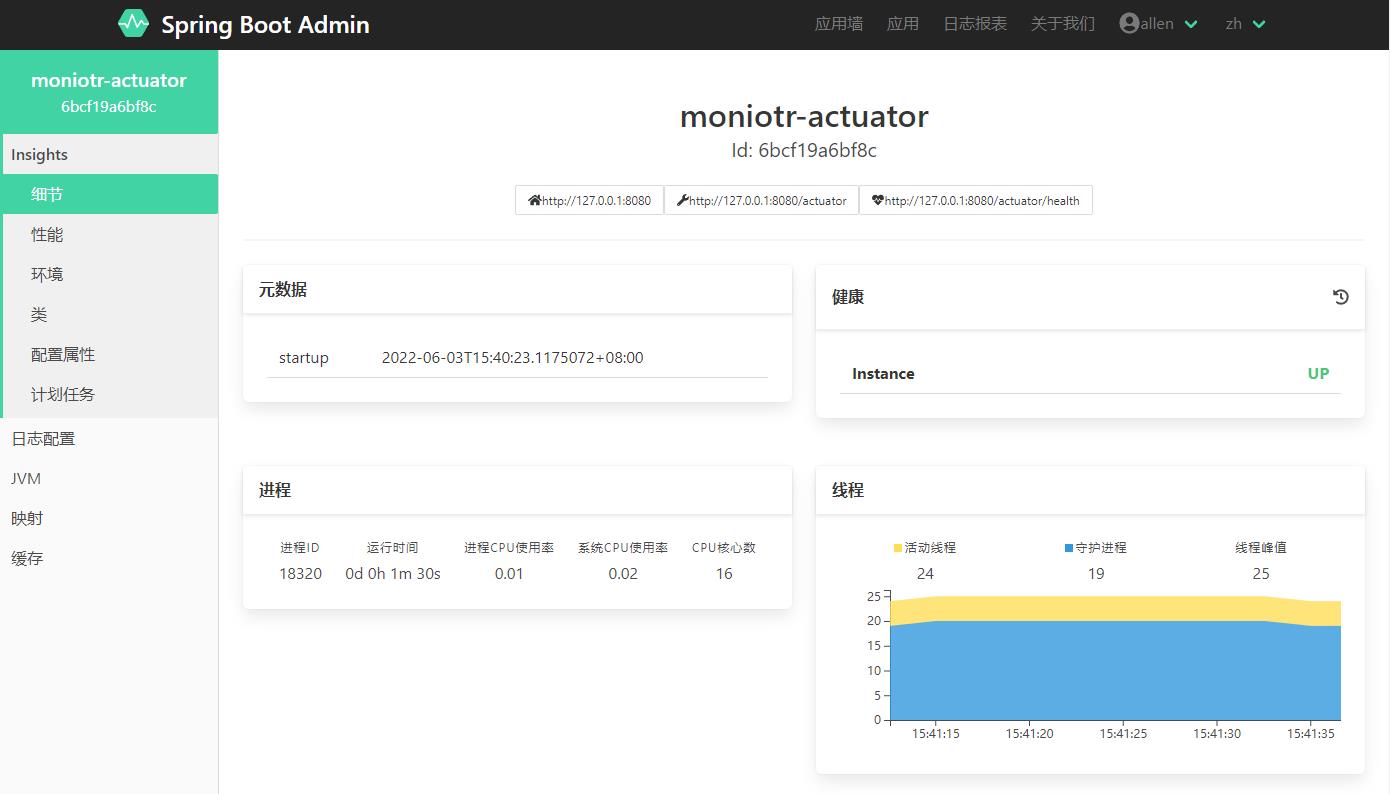The width and height of the screenshot is (1390, 794).
Task: Open the /actuator management link
Action: (x=761, y=200)
